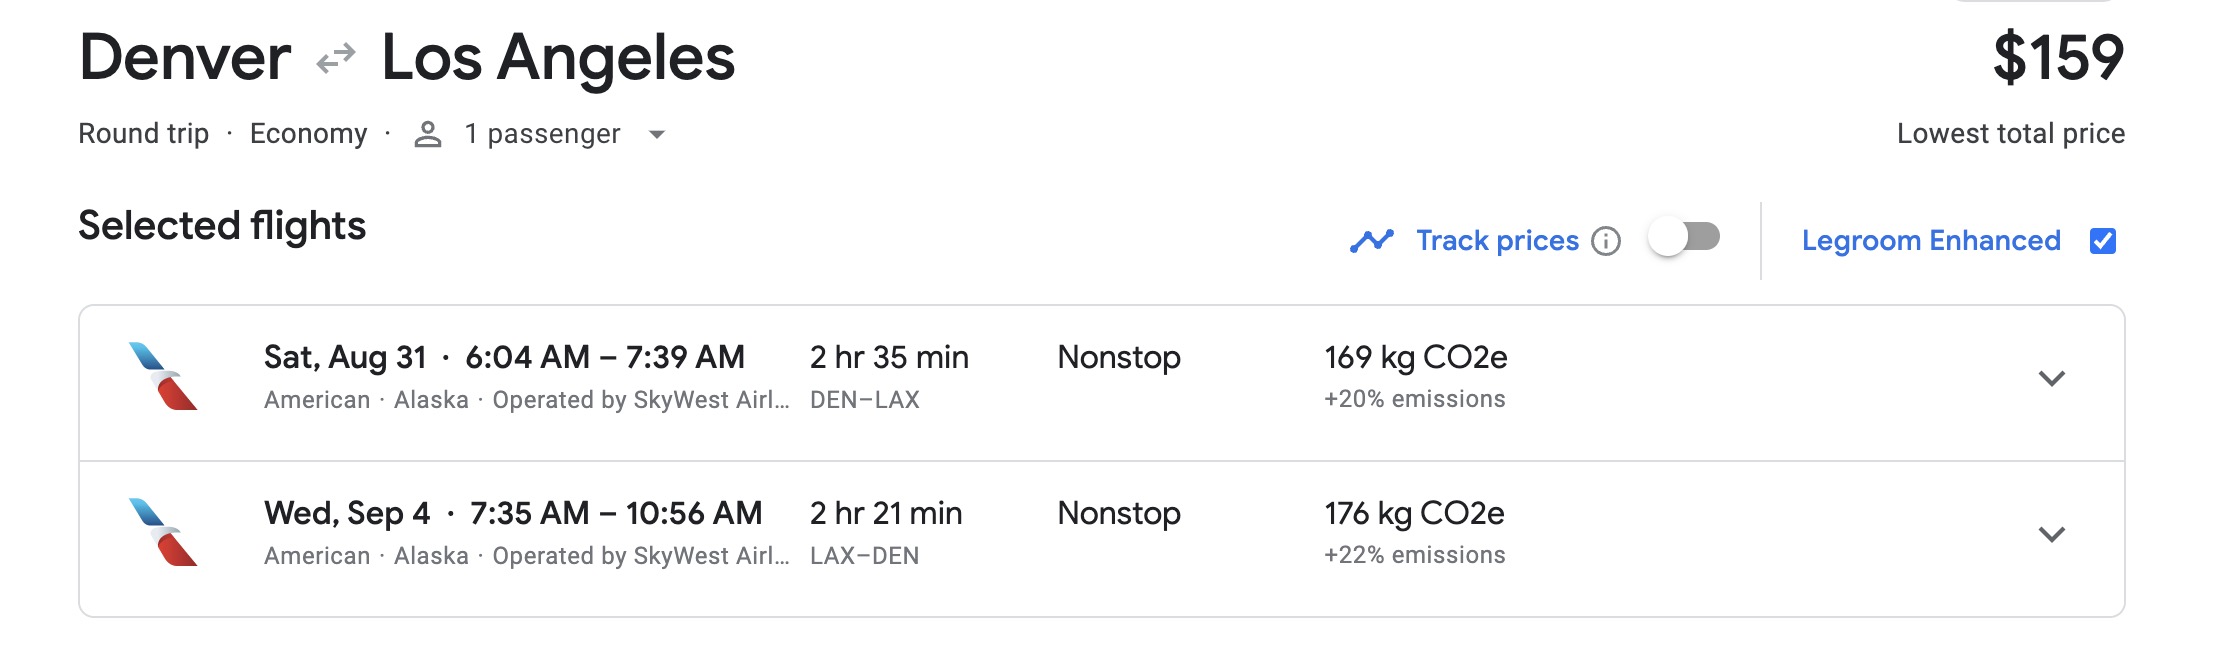Uncheck the Legroom Enhanced checkbox
2216x658 pixels.
point(2104,240)
